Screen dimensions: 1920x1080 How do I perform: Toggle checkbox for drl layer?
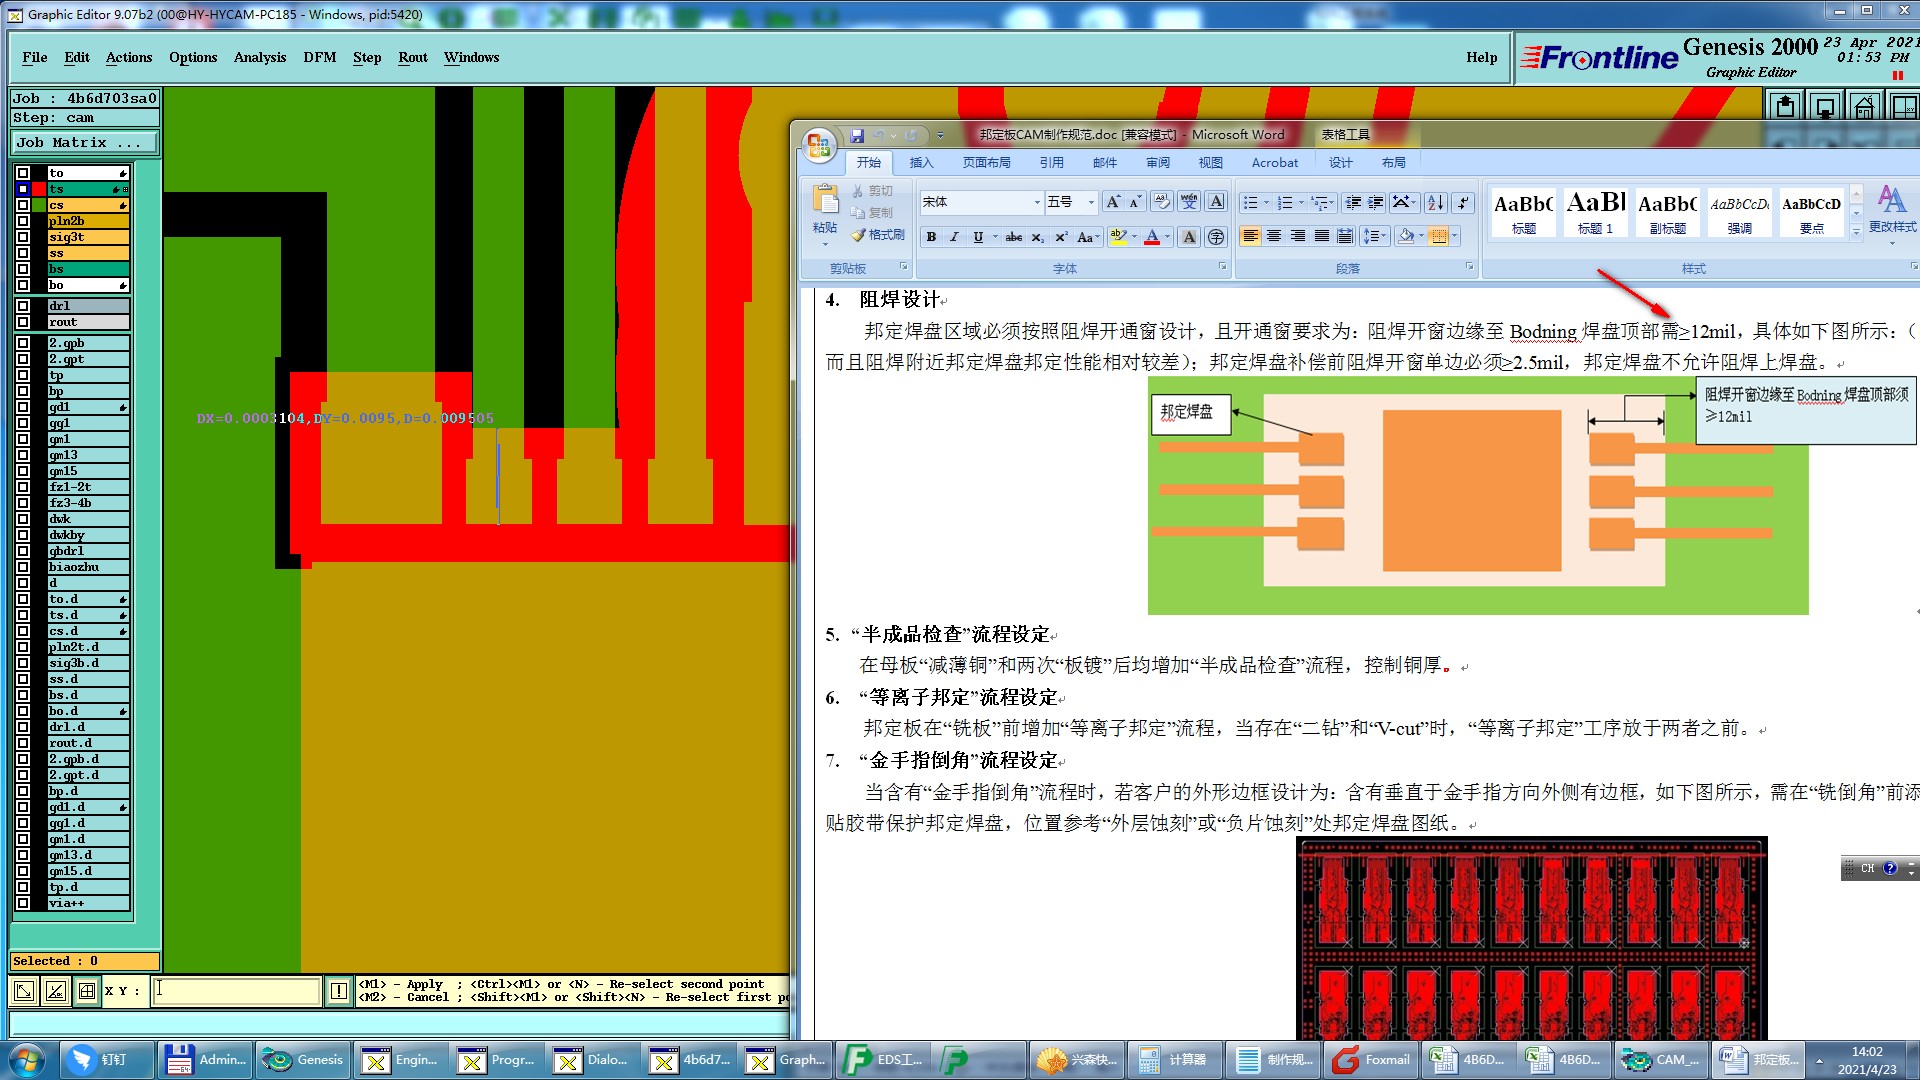point(23,306)
